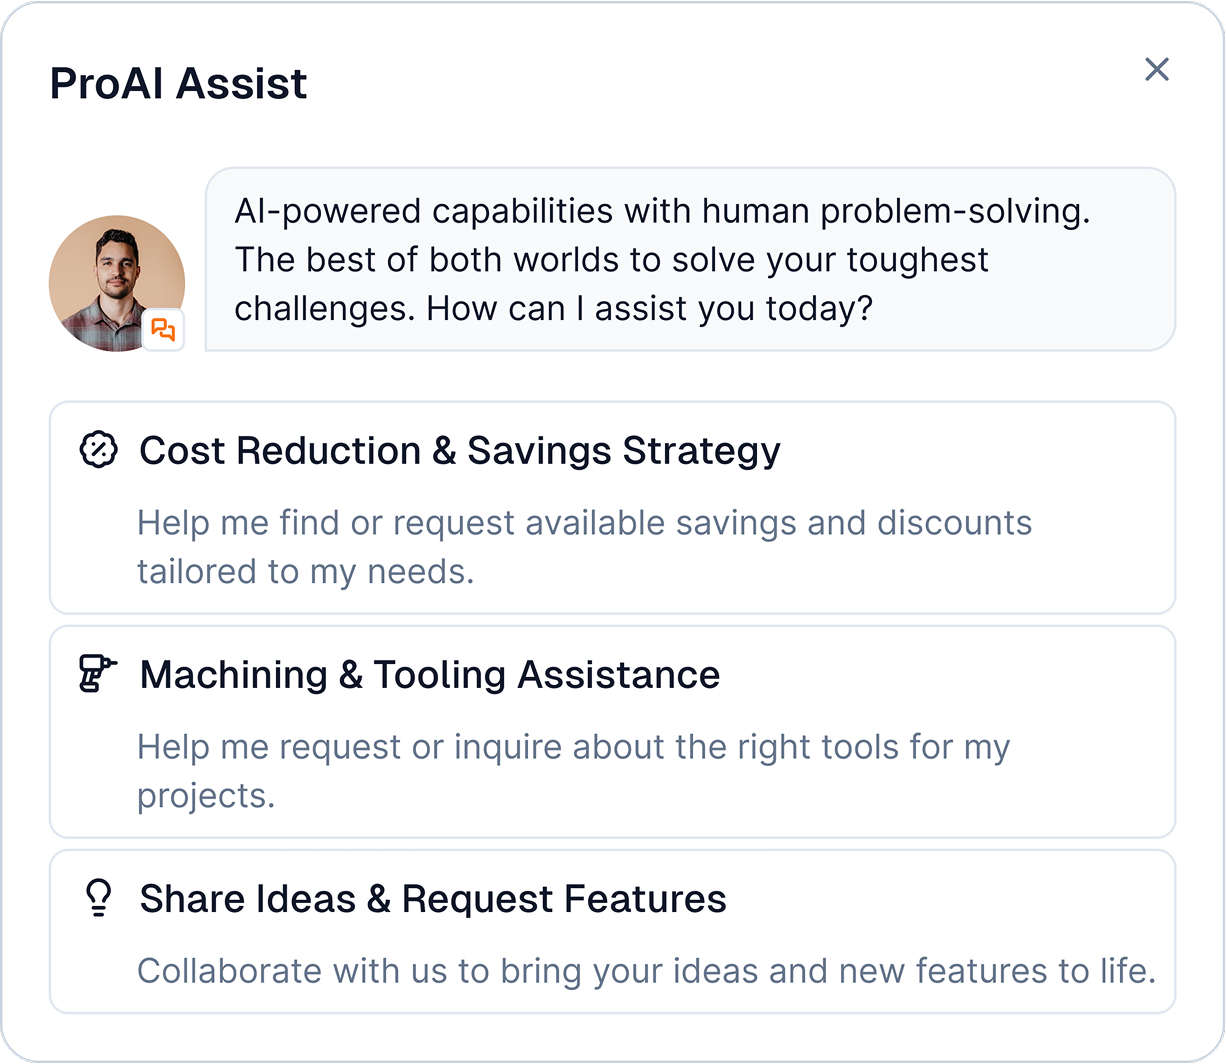This screenshot has height=1064, width=1226.
Task: Click the word "projects." in the tooling card
Action: point(206,796)
